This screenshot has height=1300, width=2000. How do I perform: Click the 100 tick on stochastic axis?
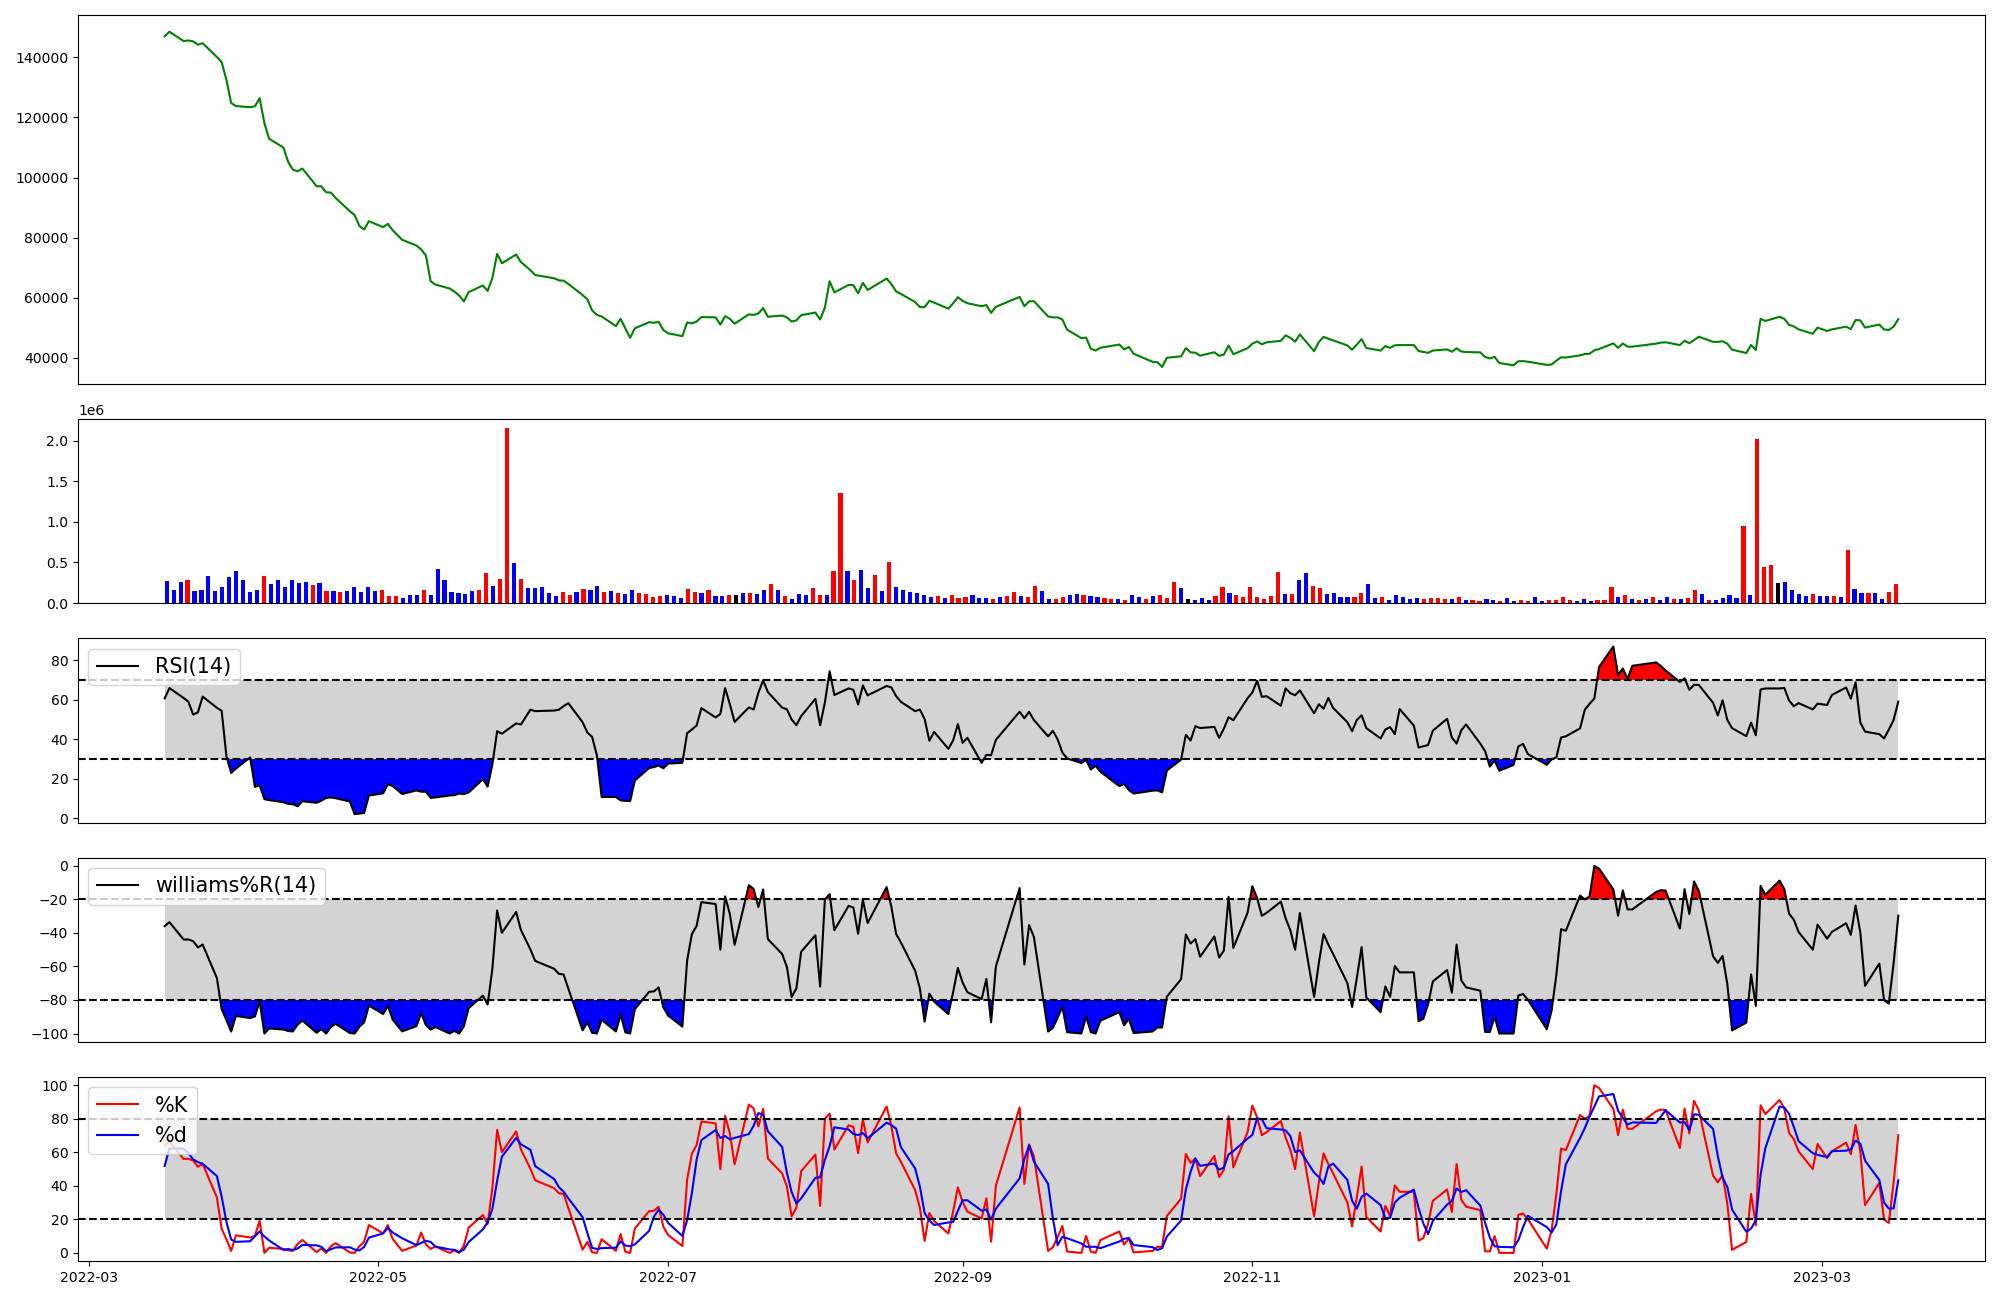click(56, 1086)
